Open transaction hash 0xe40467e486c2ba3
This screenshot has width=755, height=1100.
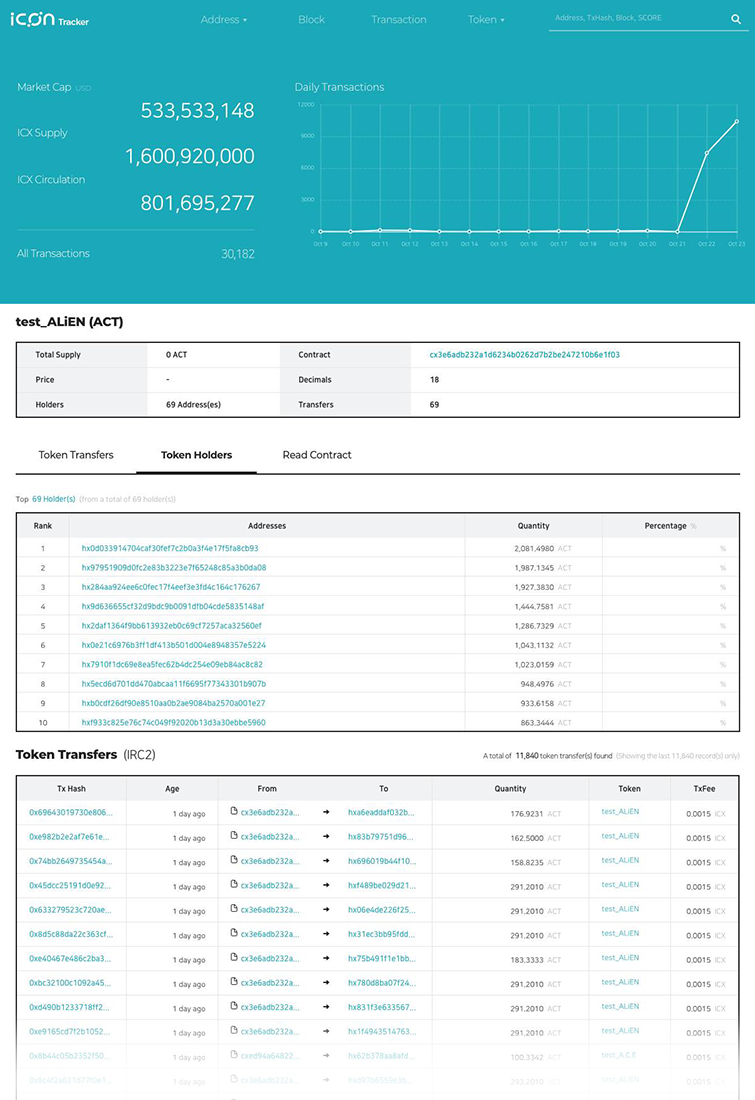pos(69,958)
